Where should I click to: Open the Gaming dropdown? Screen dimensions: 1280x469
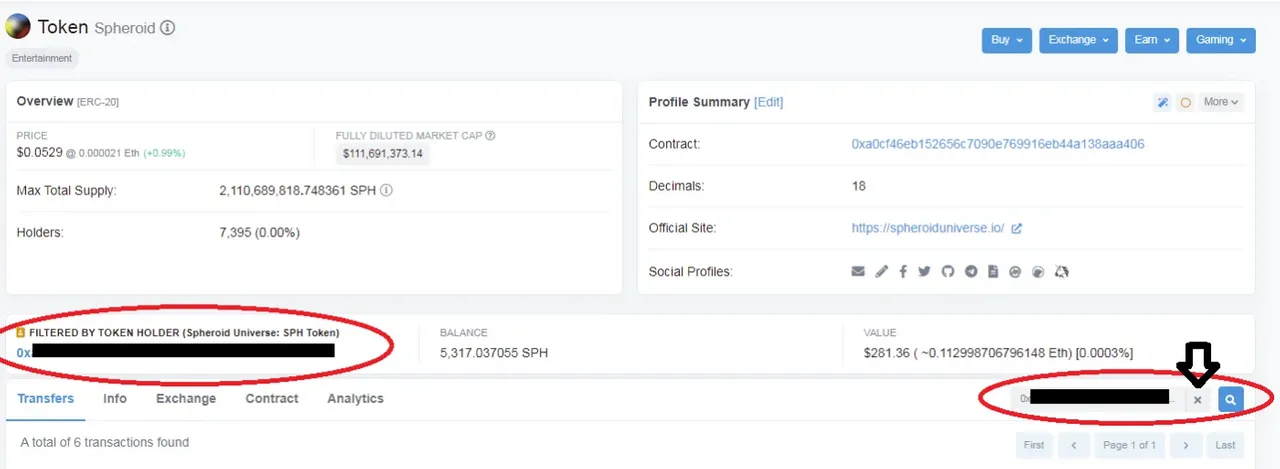click(x=1221, y=40)
